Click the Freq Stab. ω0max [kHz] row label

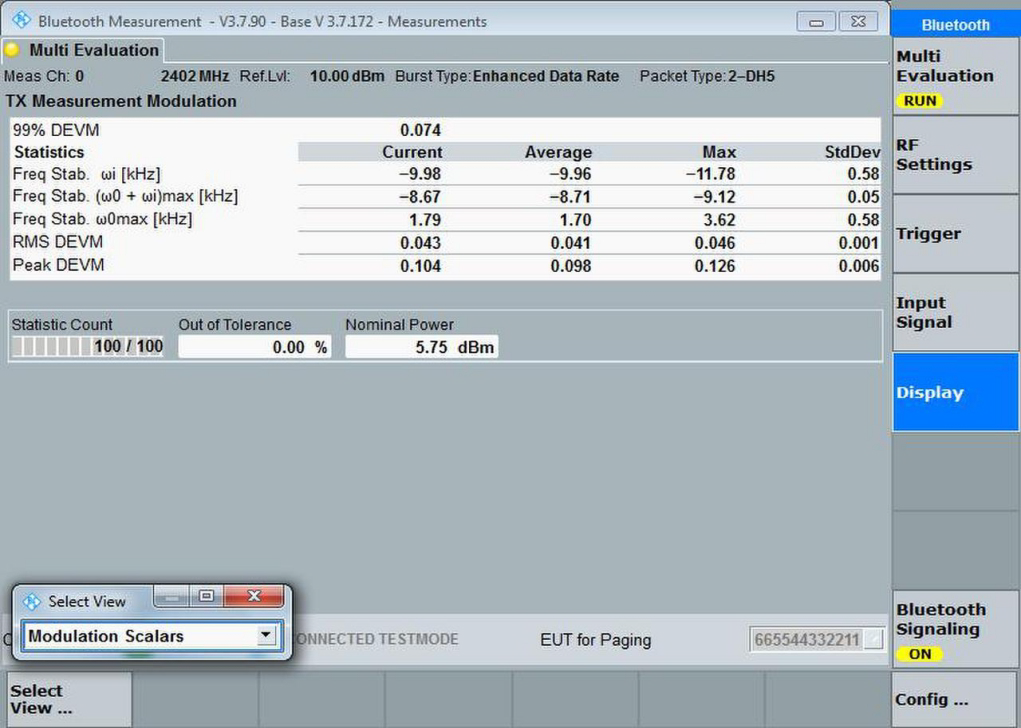102,219
